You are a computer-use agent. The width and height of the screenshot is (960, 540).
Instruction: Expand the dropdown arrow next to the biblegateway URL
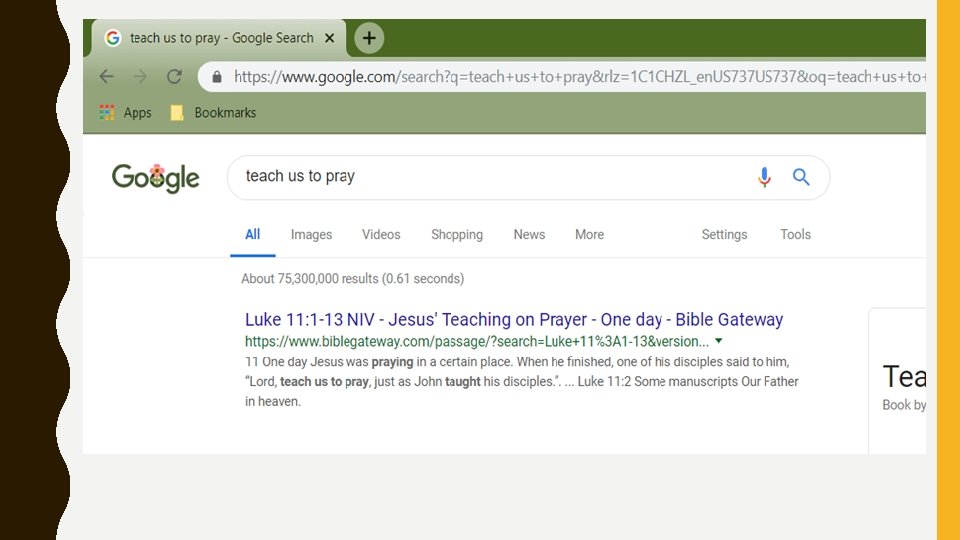[x=719, y=341]
